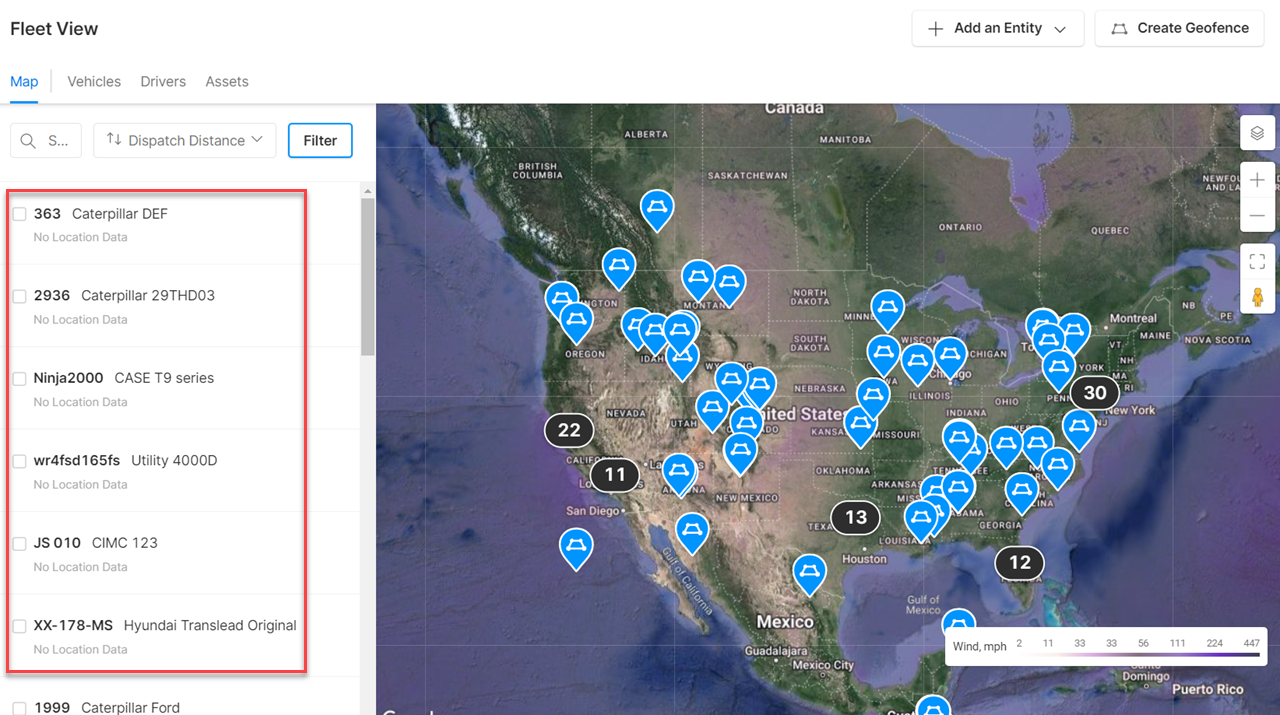Image resolution: width=1280 pixels, height=715 pixels.
Task: Select the XX-178-MS list entry name
Action: [73, 626]
